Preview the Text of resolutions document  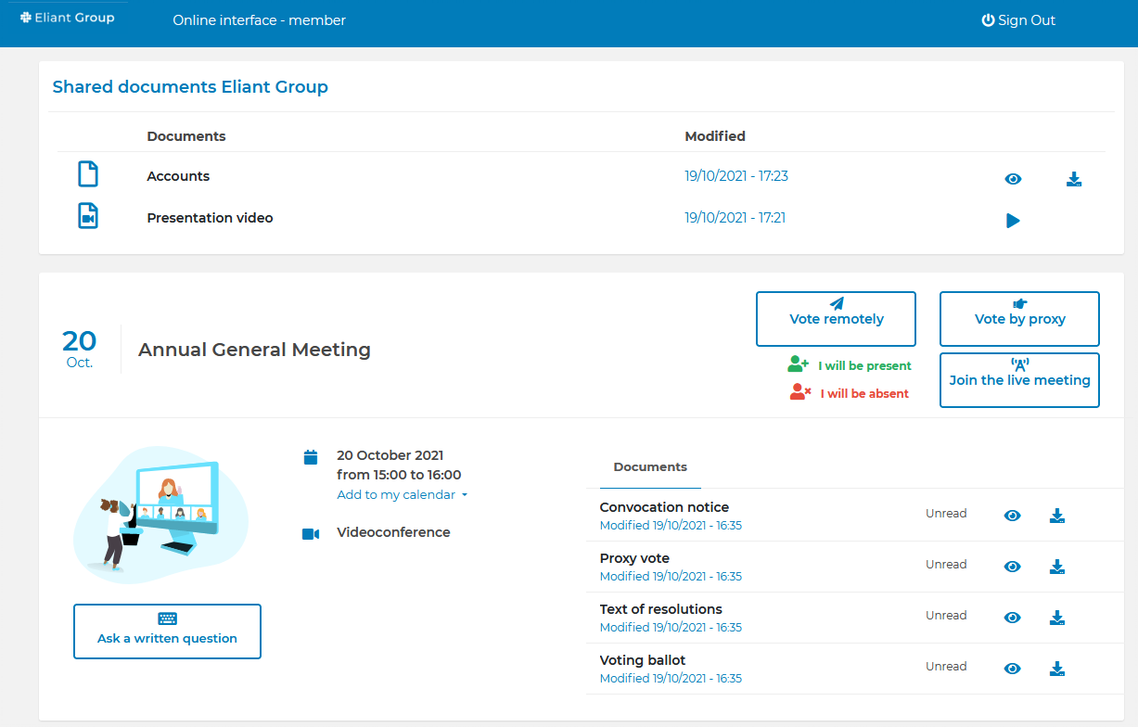pos(1012,618)
